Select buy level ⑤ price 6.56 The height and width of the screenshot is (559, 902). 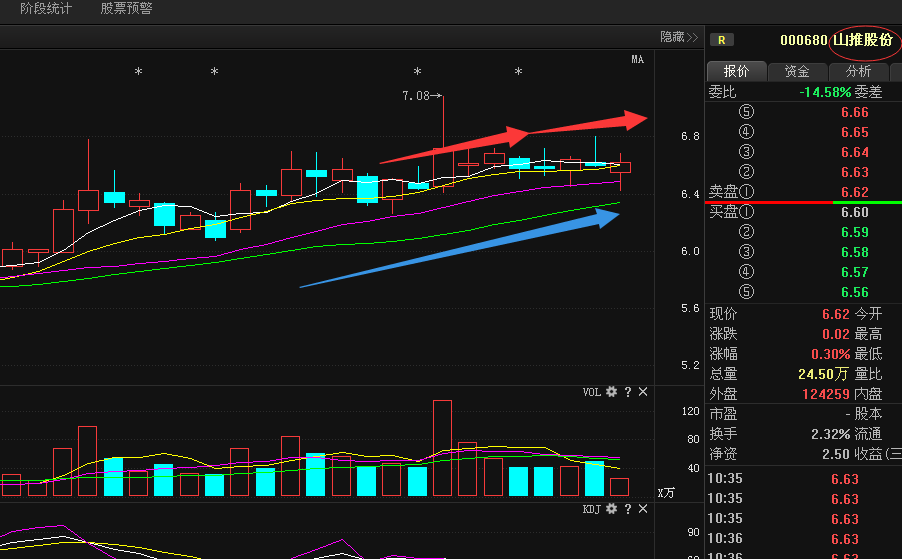pos(855,292)
